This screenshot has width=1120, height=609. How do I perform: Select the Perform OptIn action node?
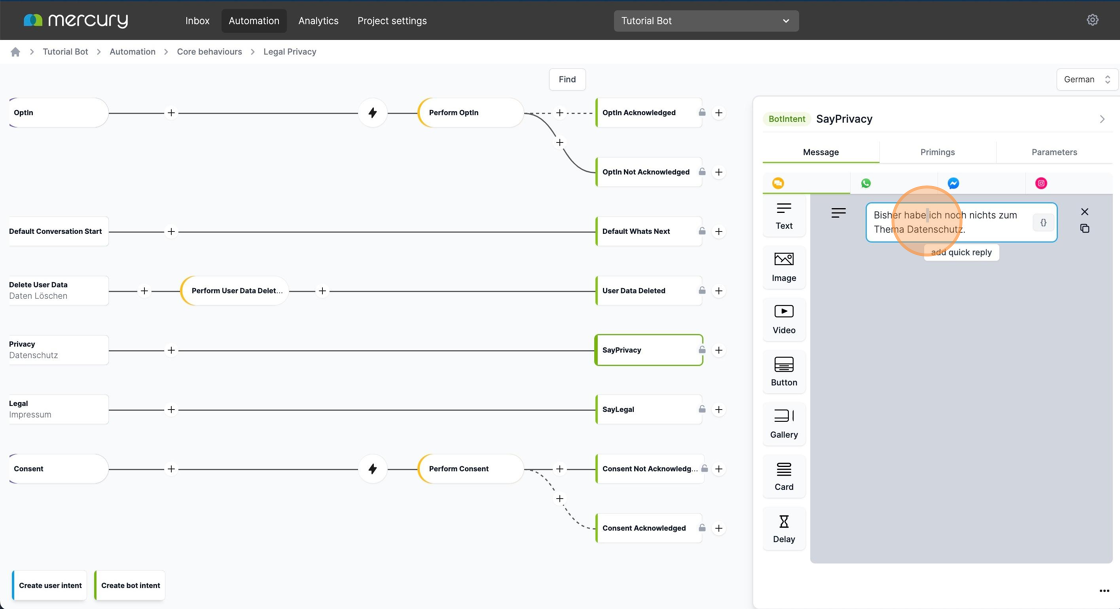click(470, 113)
